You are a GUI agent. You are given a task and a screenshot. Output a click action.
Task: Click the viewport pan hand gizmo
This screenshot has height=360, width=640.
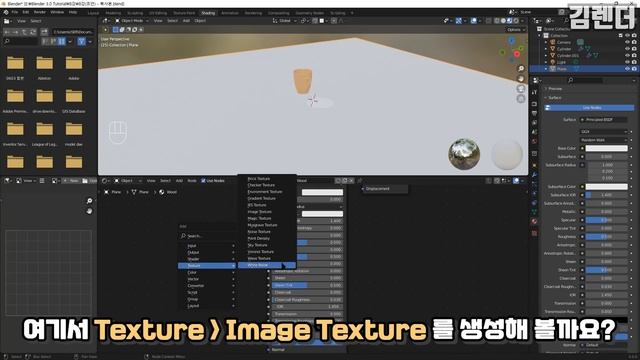click(521, 78)
